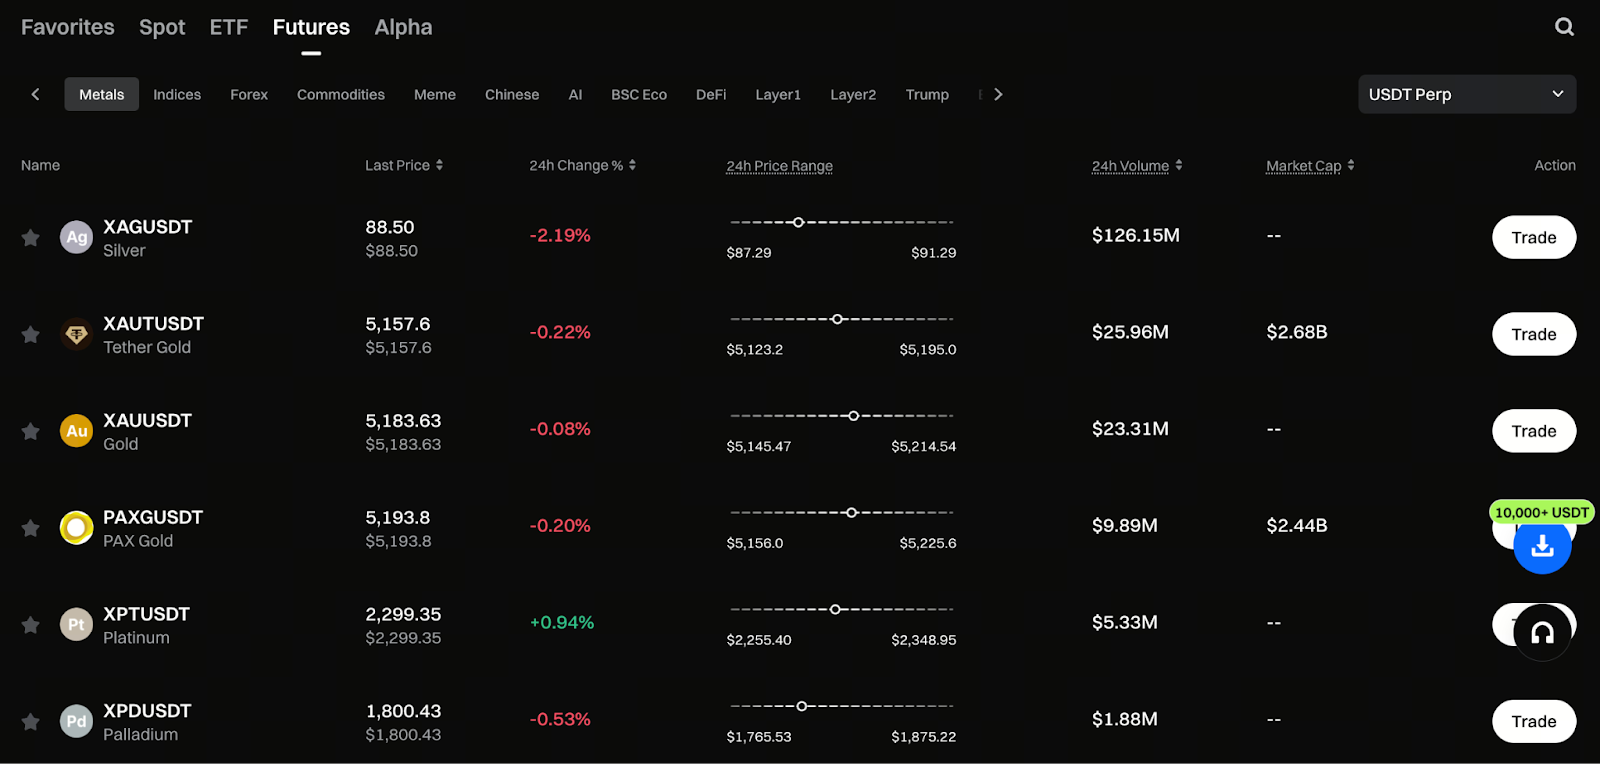Click the blue download app icon
Screen dimensions: 1600x764
(x=1542, y=545)
